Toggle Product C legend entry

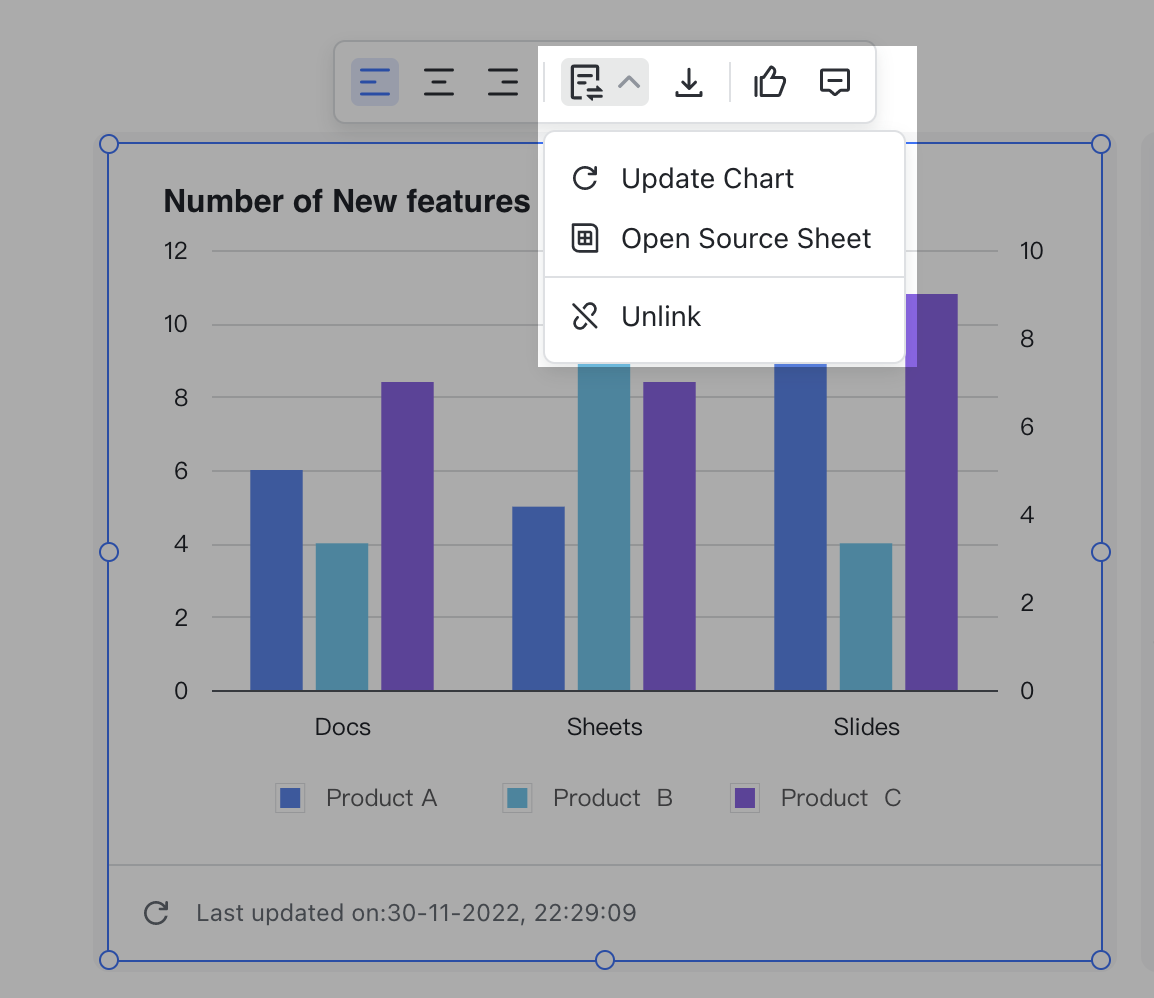click(817, 798)
